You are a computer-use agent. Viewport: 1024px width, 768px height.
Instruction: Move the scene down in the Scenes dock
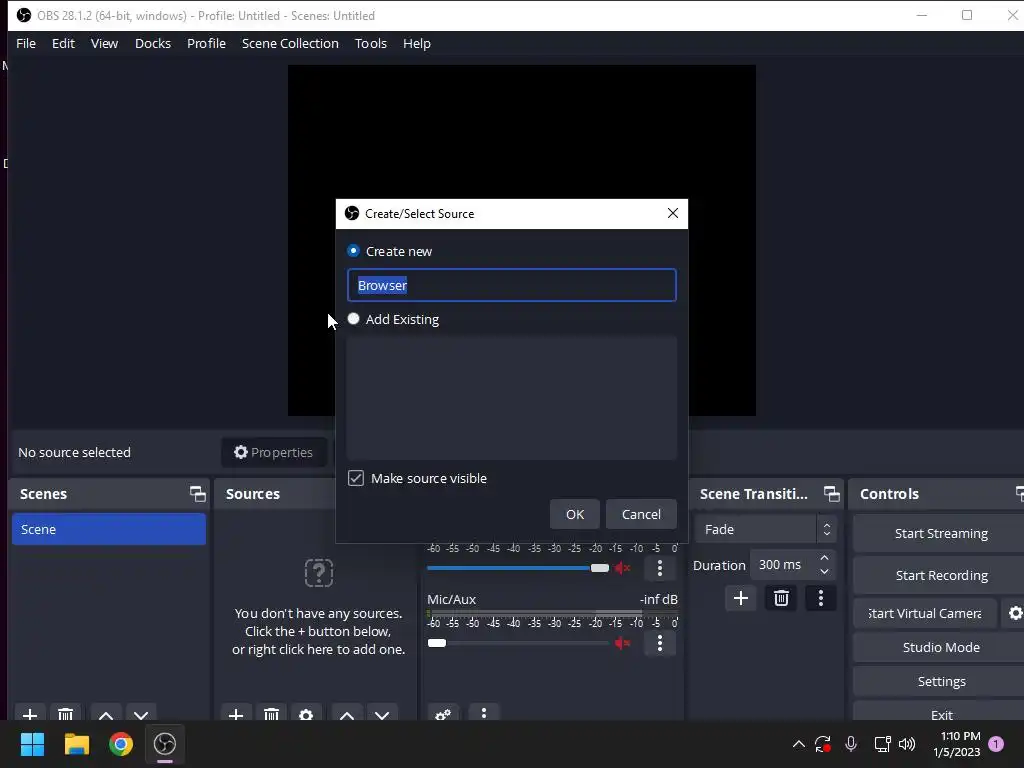[x=141, y=714]
